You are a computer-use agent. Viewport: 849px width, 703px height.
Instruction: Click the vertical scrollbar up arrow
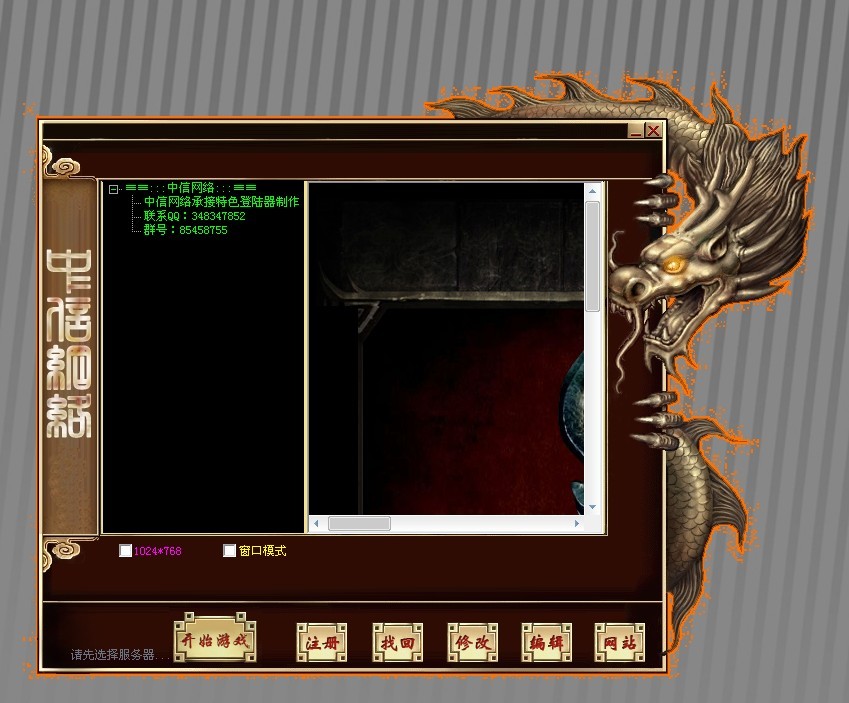pos(592,190)
